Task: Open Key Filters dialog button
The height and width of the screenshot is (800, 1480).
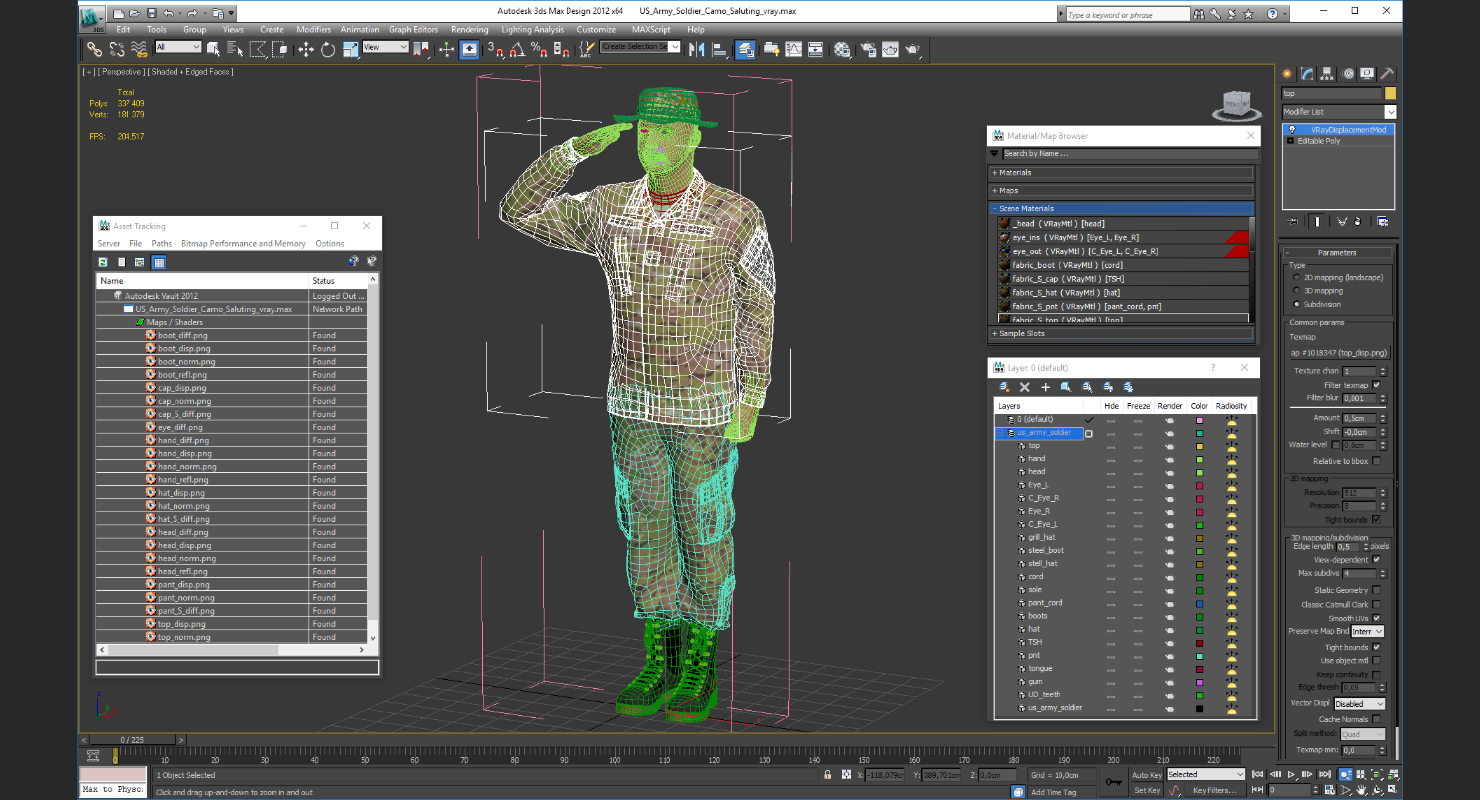Action: [1213, 790]
